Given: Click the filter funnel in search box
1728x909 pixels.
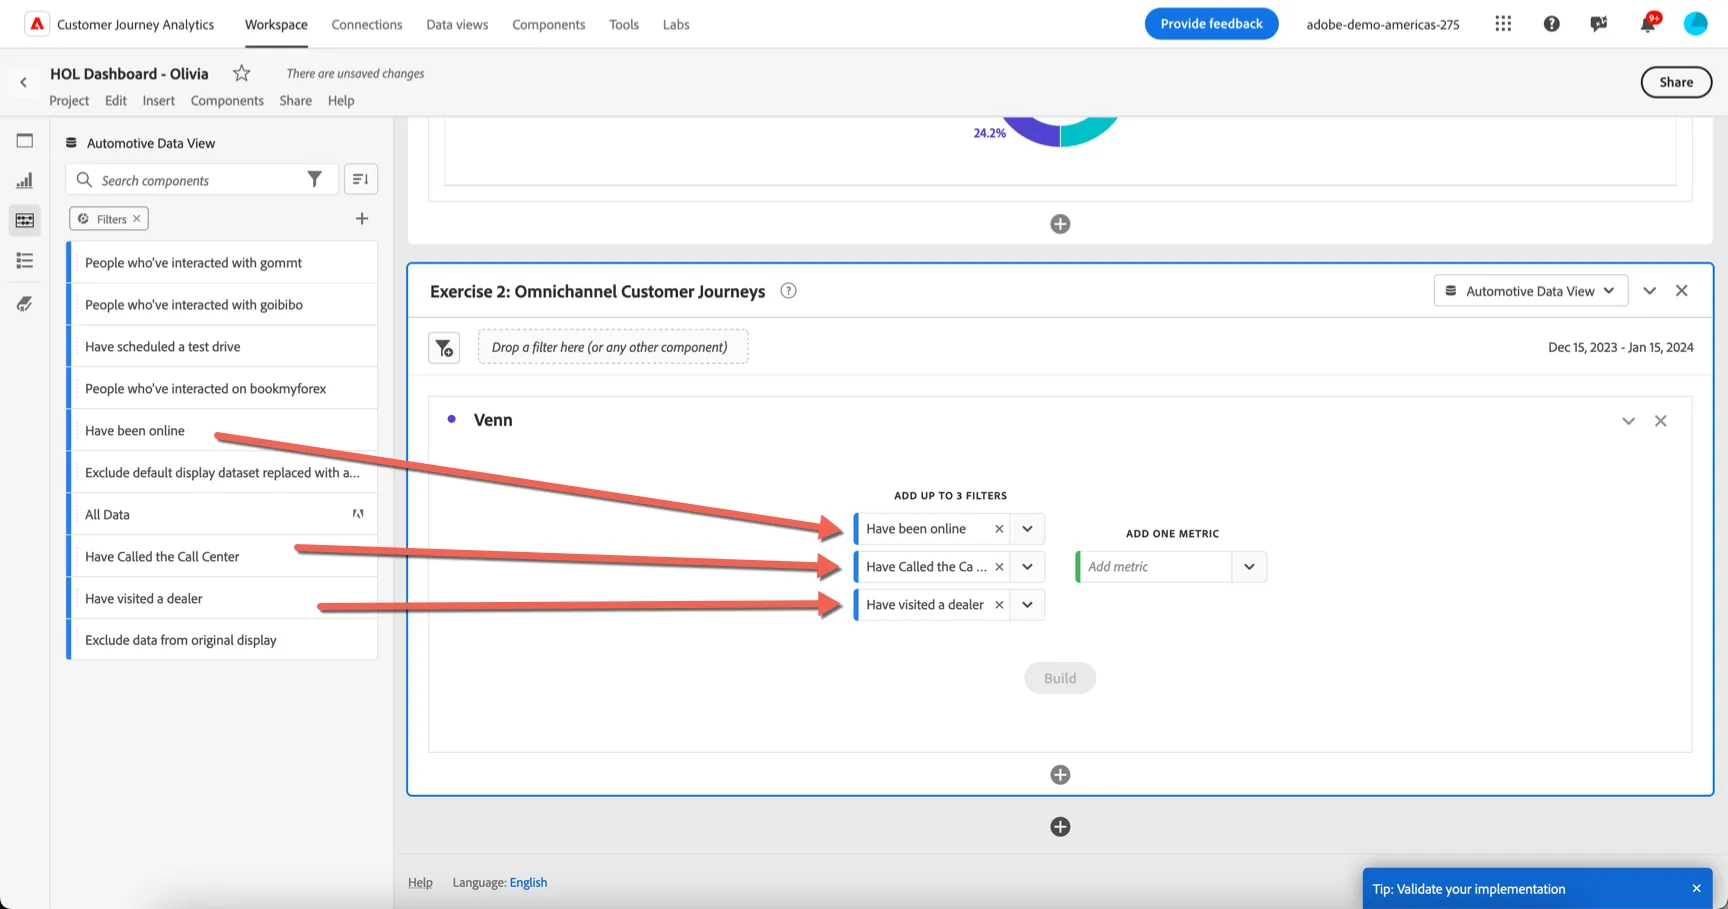Looking at the screenshot, I should coord(314,179).
